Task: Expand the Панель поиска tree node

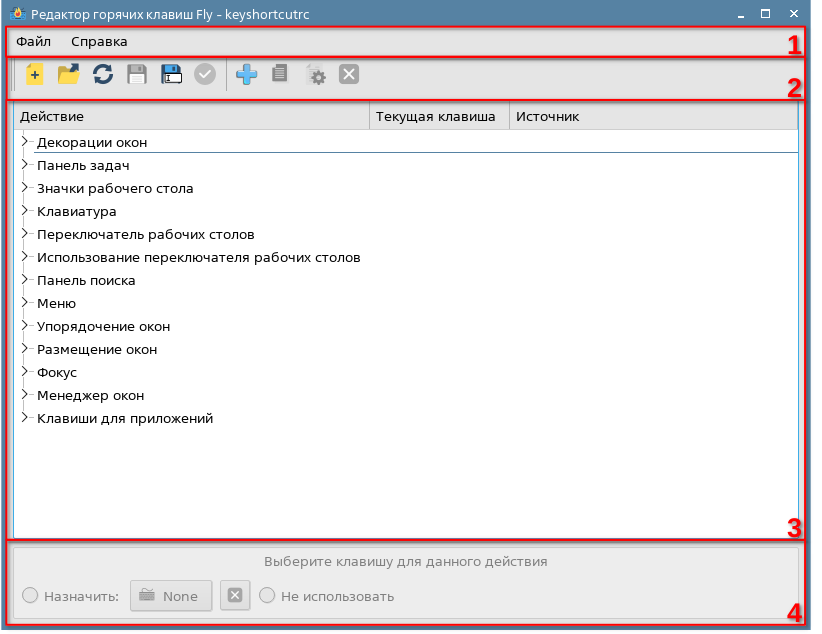Action: pos(24,280)
